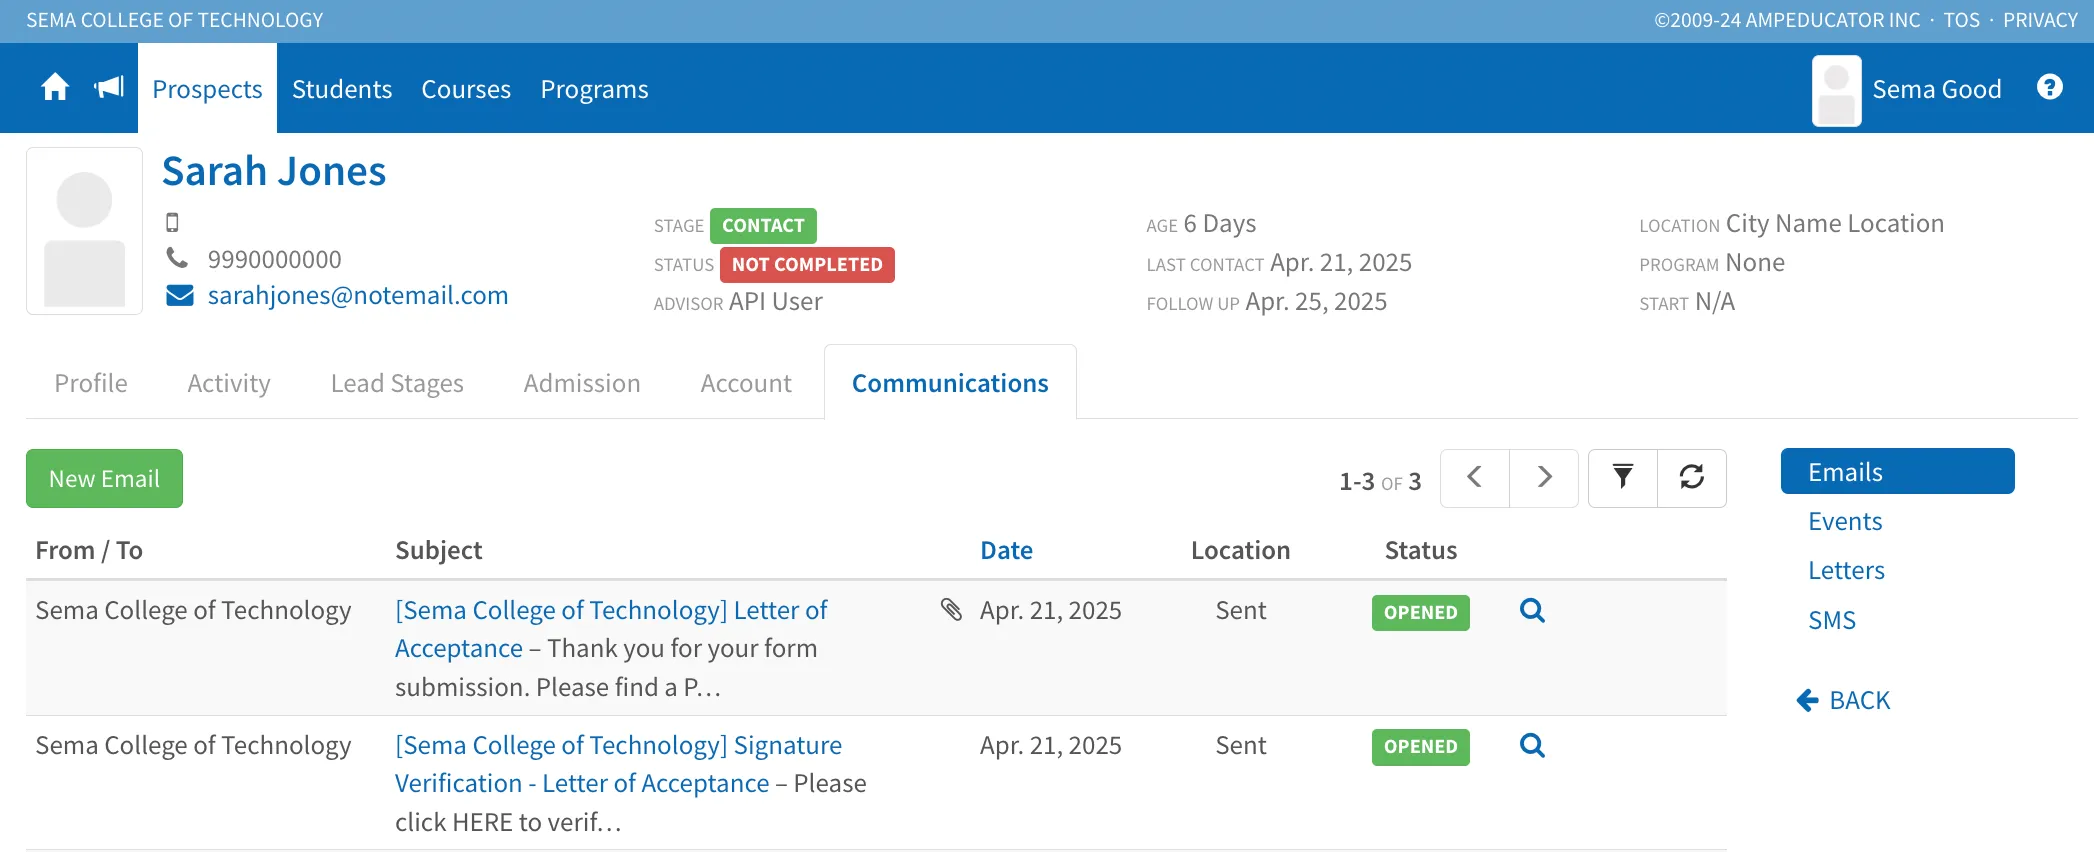Click the Sema Good user avatar
Screen dimensions: 2094x852
click(1837, 90)
